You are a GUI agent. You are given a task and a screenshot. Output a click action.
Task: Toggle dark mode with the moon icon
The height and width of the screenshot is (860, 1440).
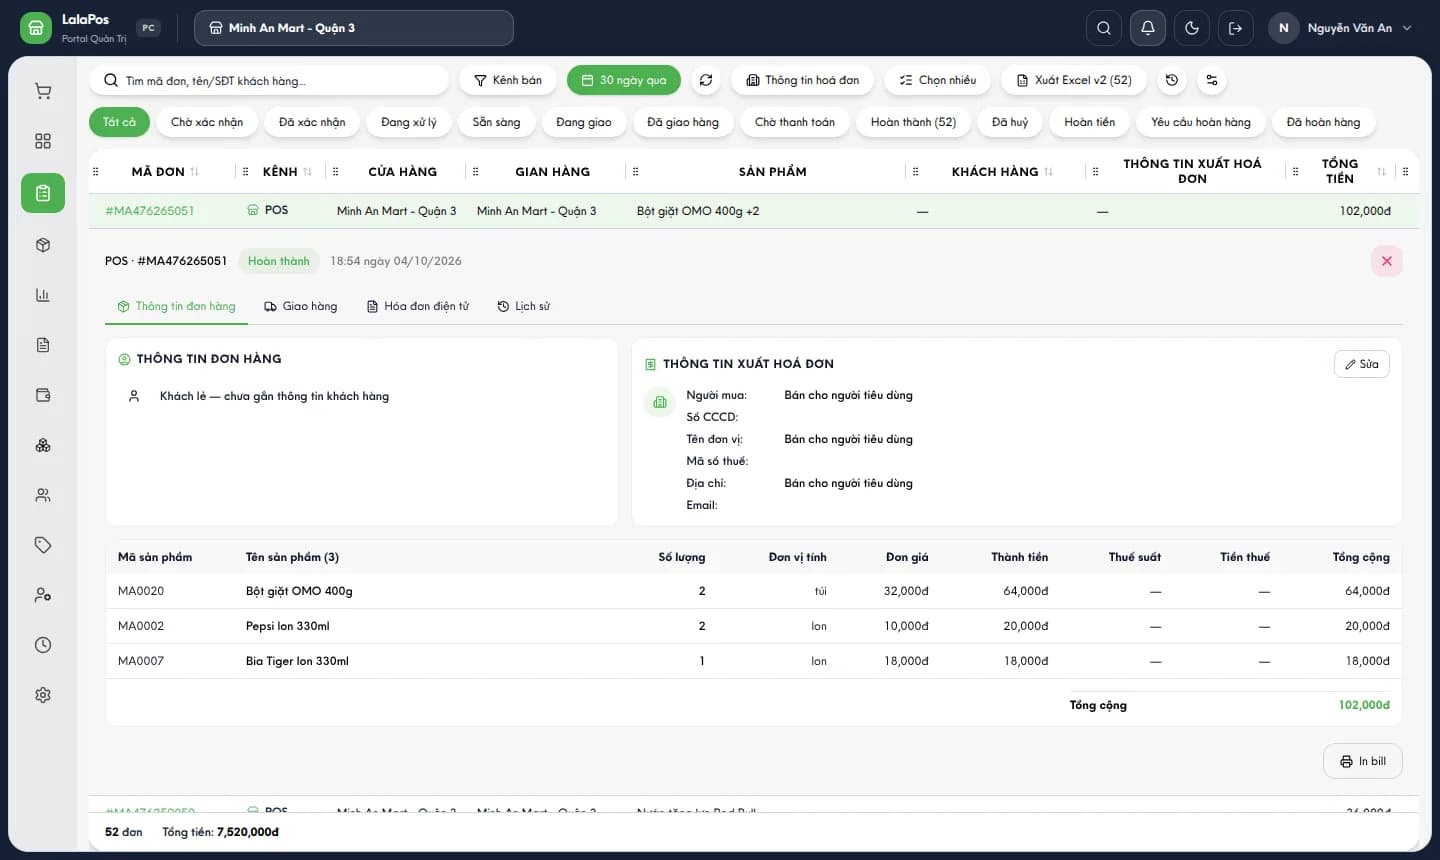click(x=1192, y=28)
